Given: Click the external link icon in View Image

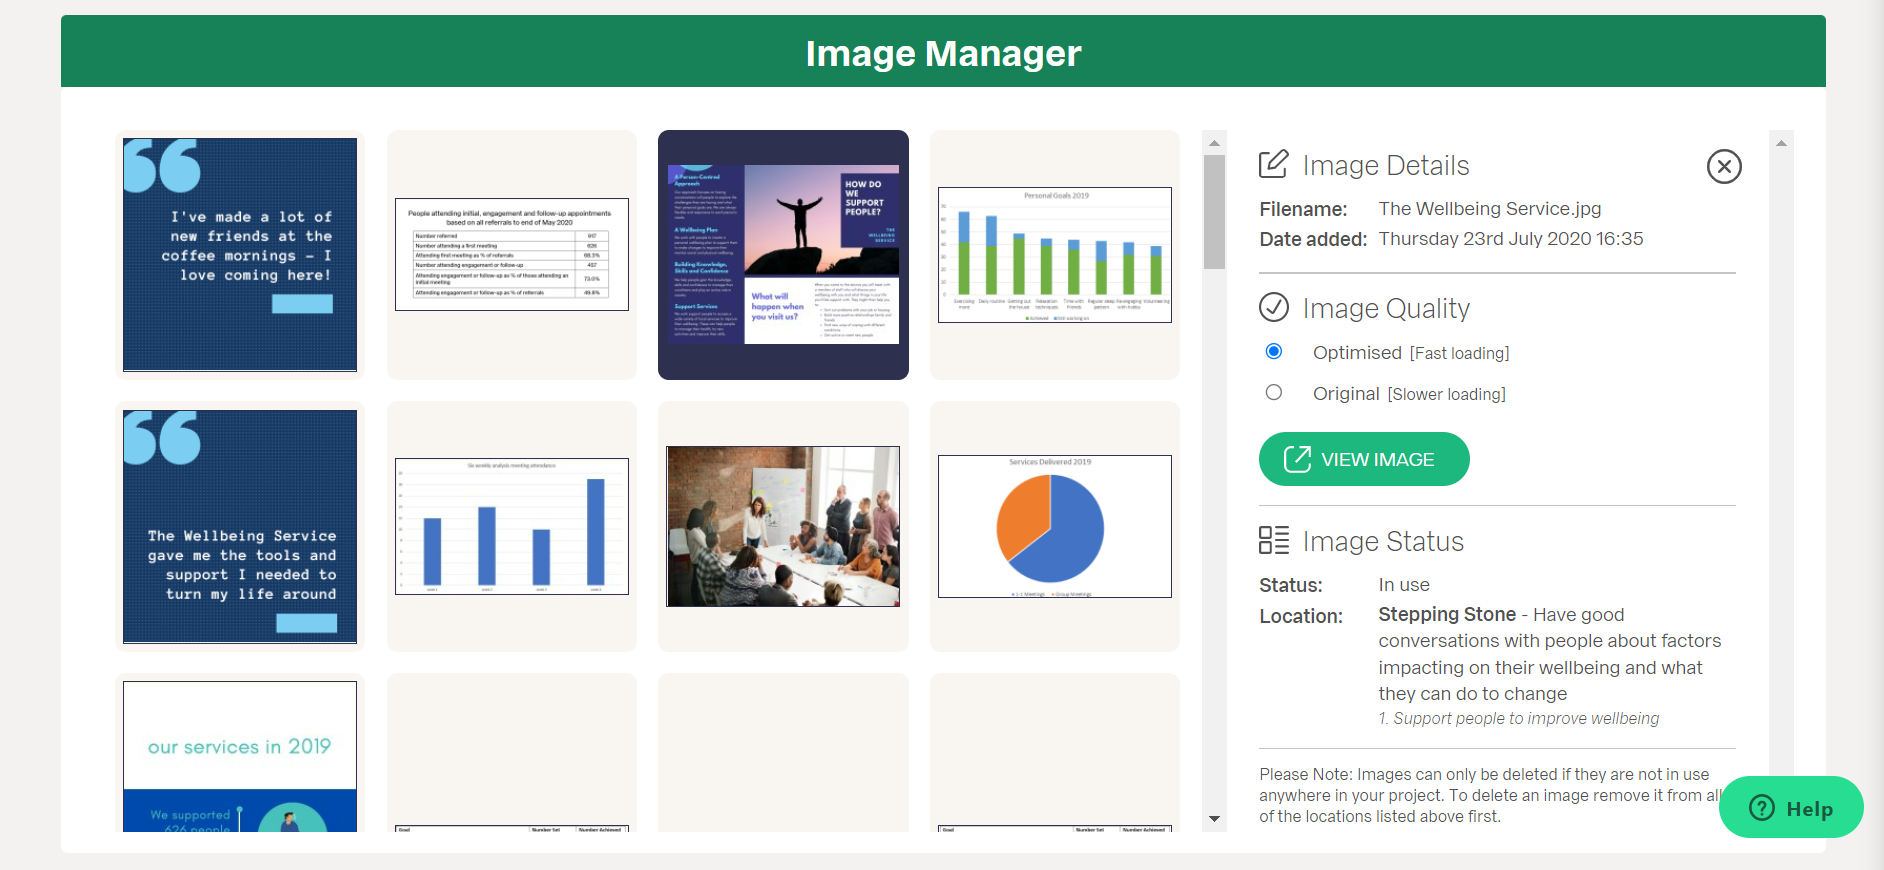Looking at the screenshot, I should click(1297, 459).
